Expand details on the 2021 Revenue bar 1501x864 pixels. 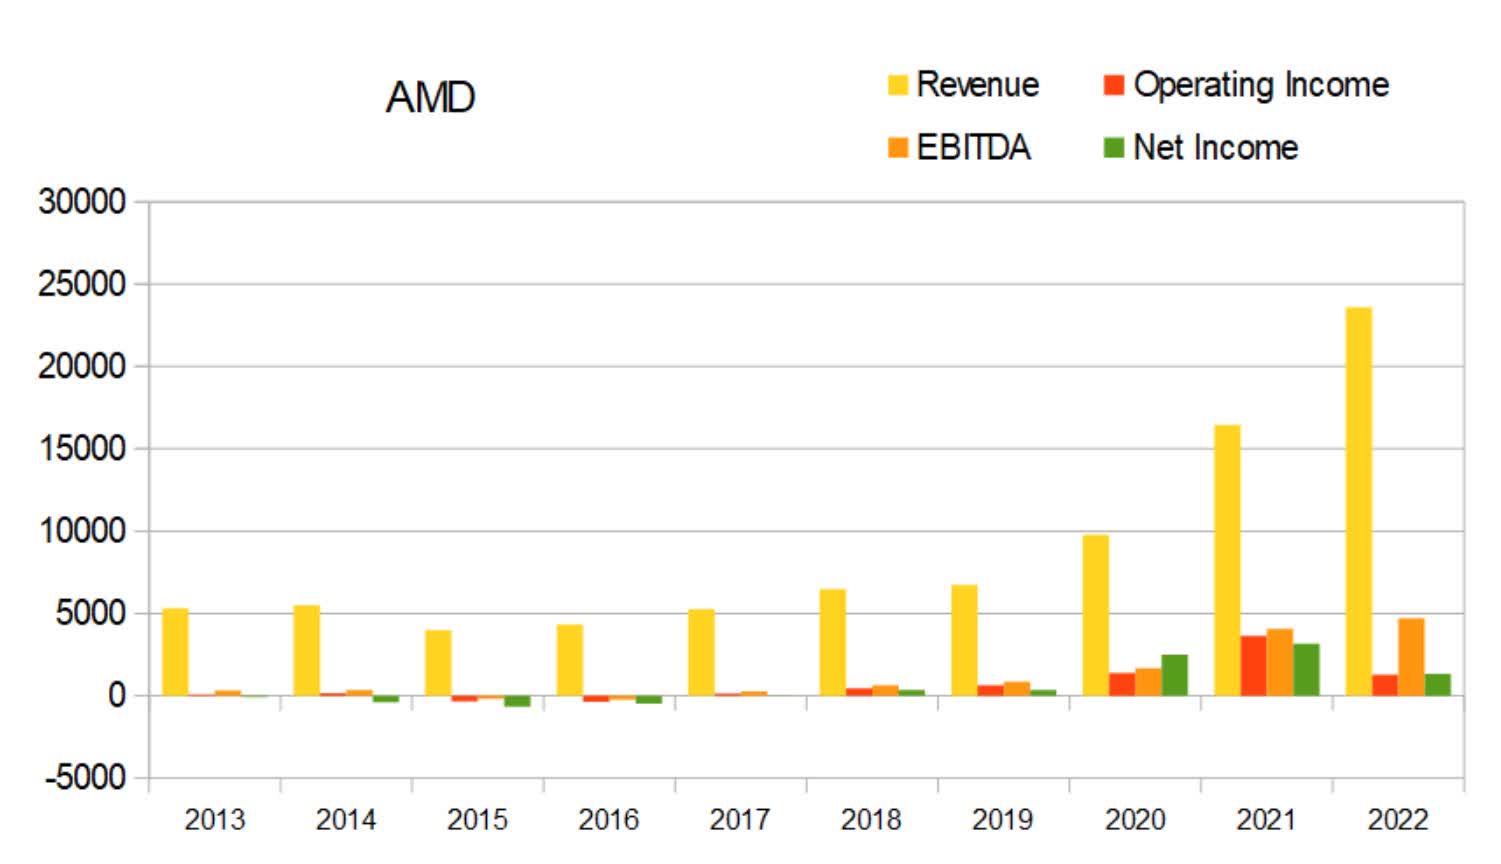(x=1229, y=560)
